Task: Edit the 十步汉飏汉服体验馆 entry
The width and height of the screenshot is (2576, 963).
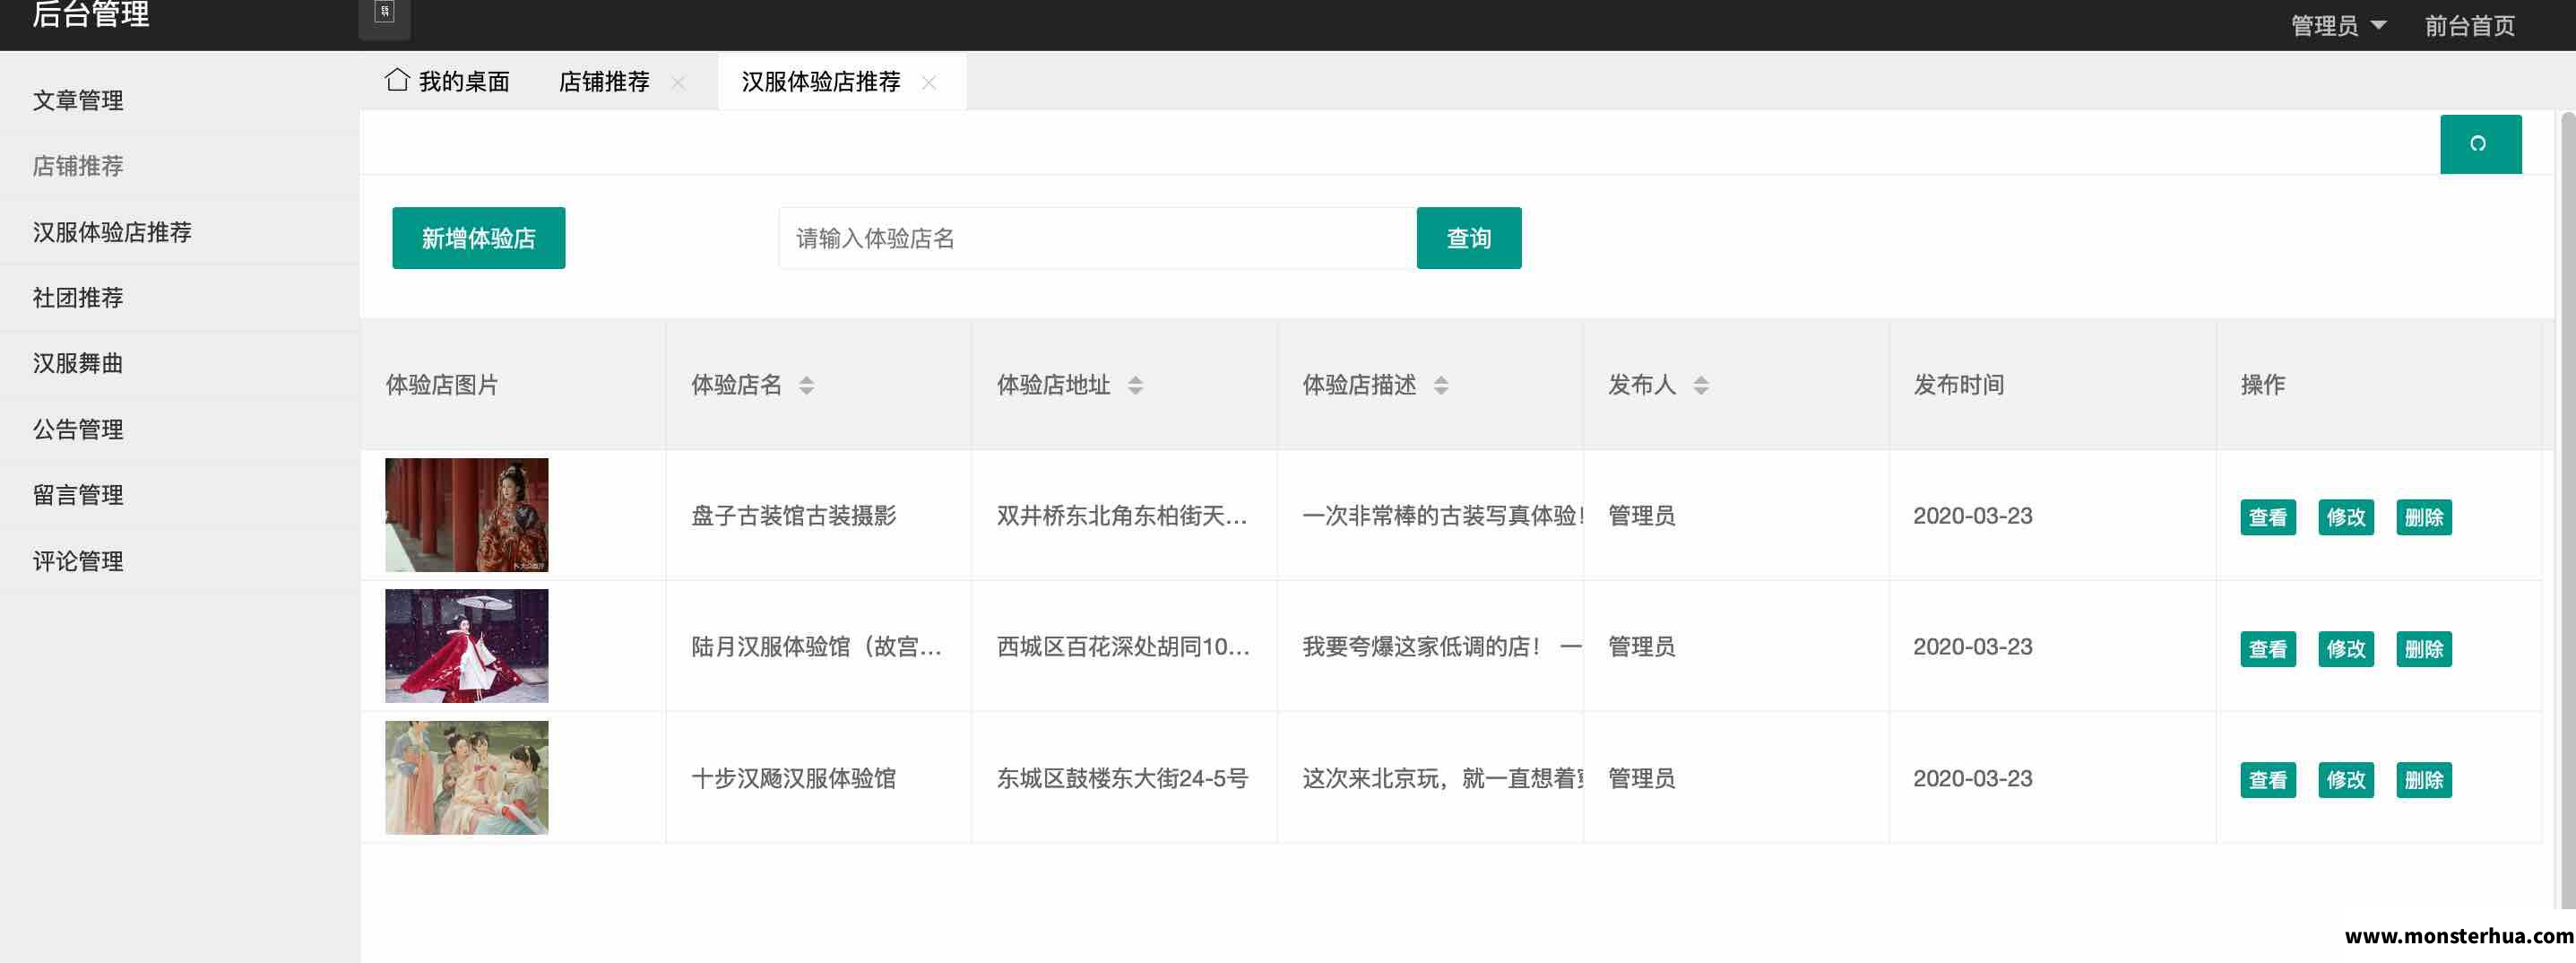Action: coord(2346,780)
